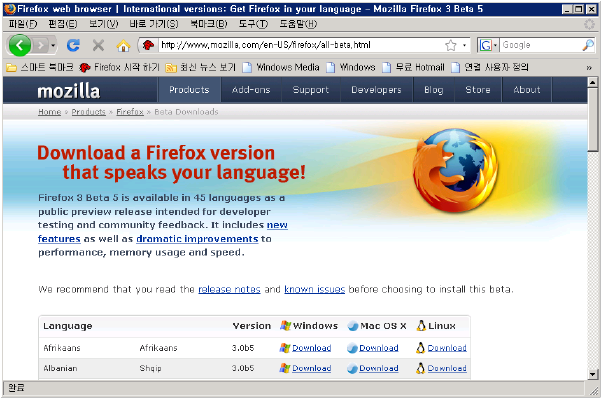Open the release notes link
This screenshot has width=601, height=398.
pos(229,289)
